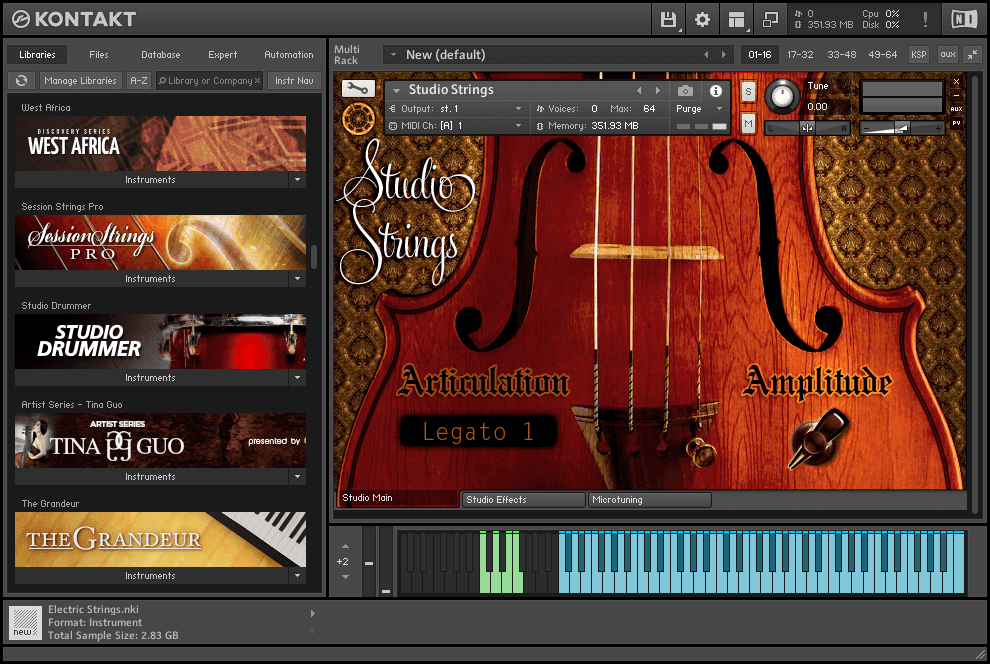Refresh the library browser list
This screenshot has height=664, width=990.
tap(21, 81)
